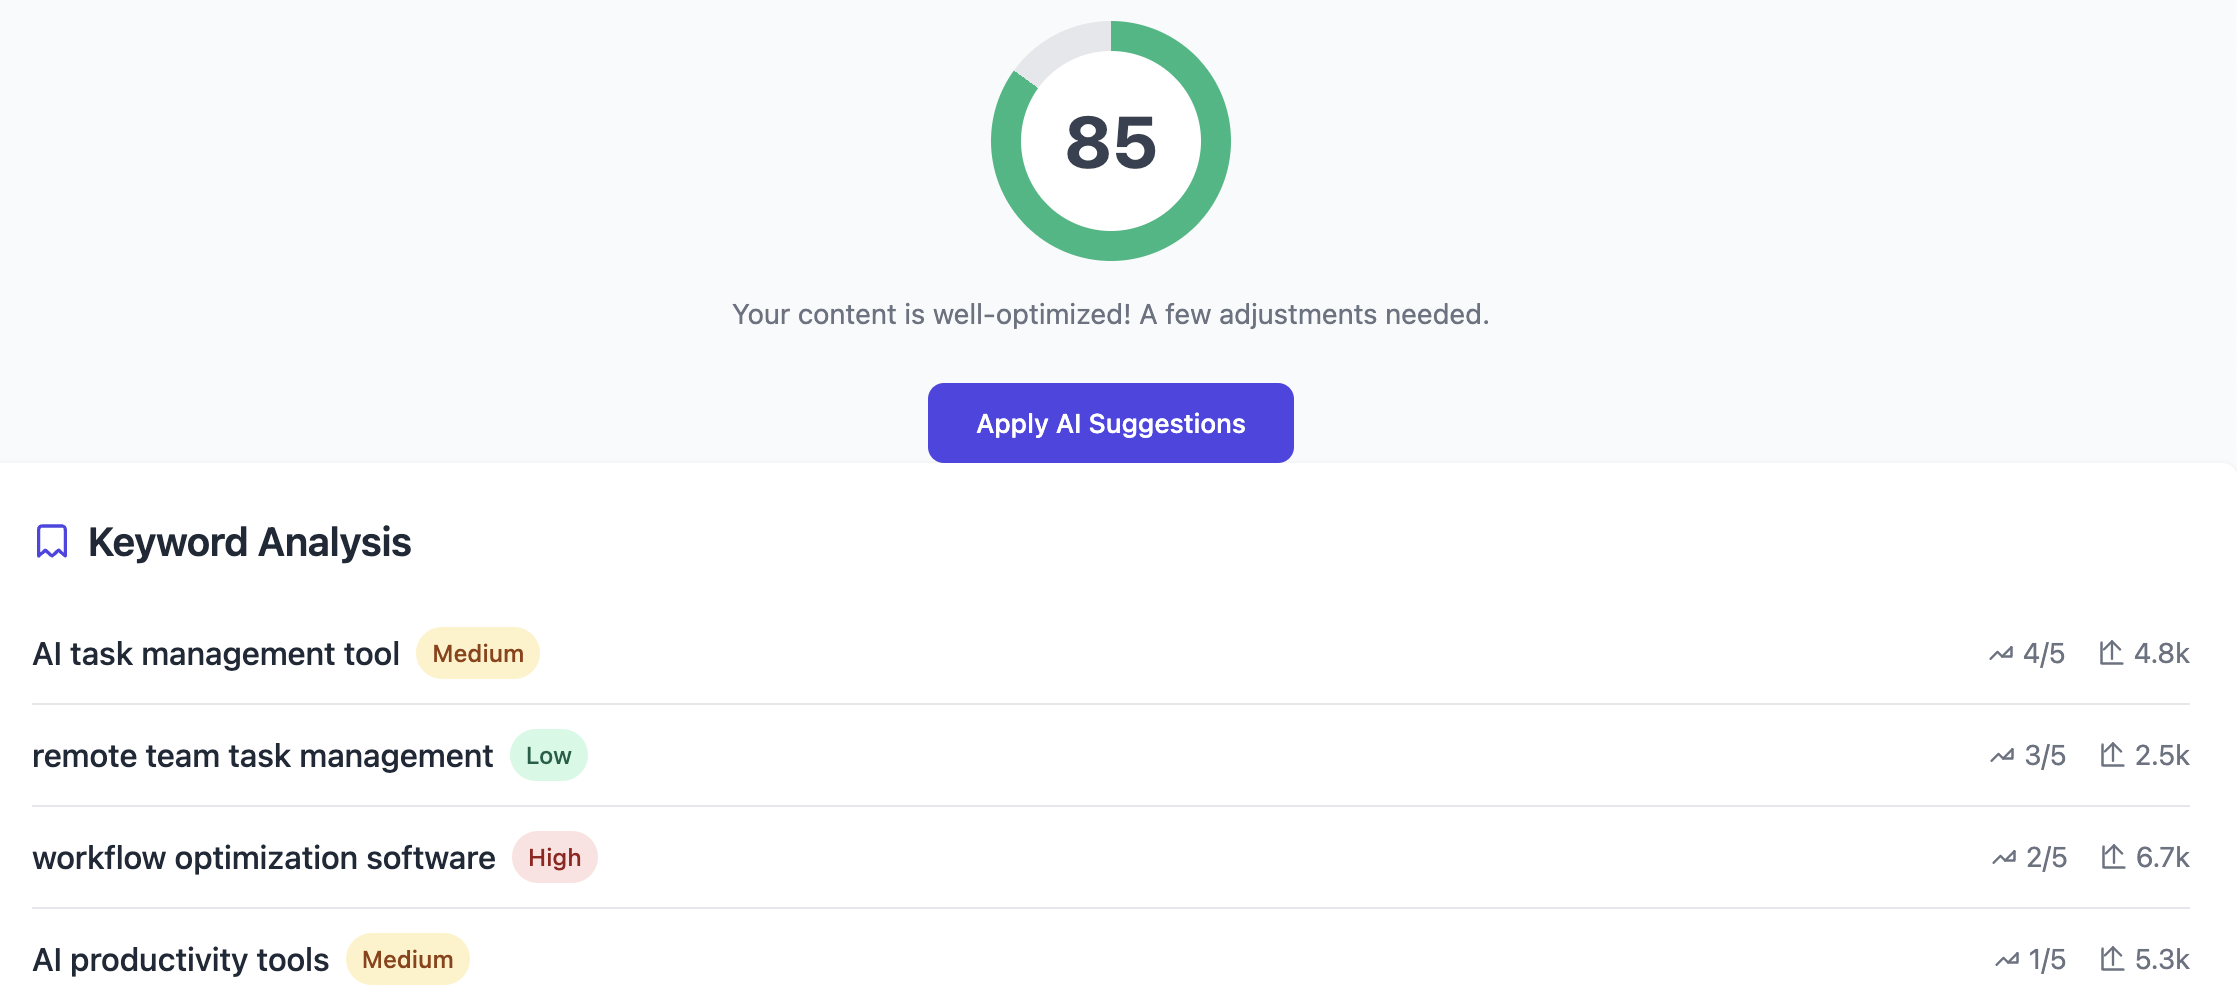
Task: Click the trend icon for AI task management tool
Action: 2001,654
